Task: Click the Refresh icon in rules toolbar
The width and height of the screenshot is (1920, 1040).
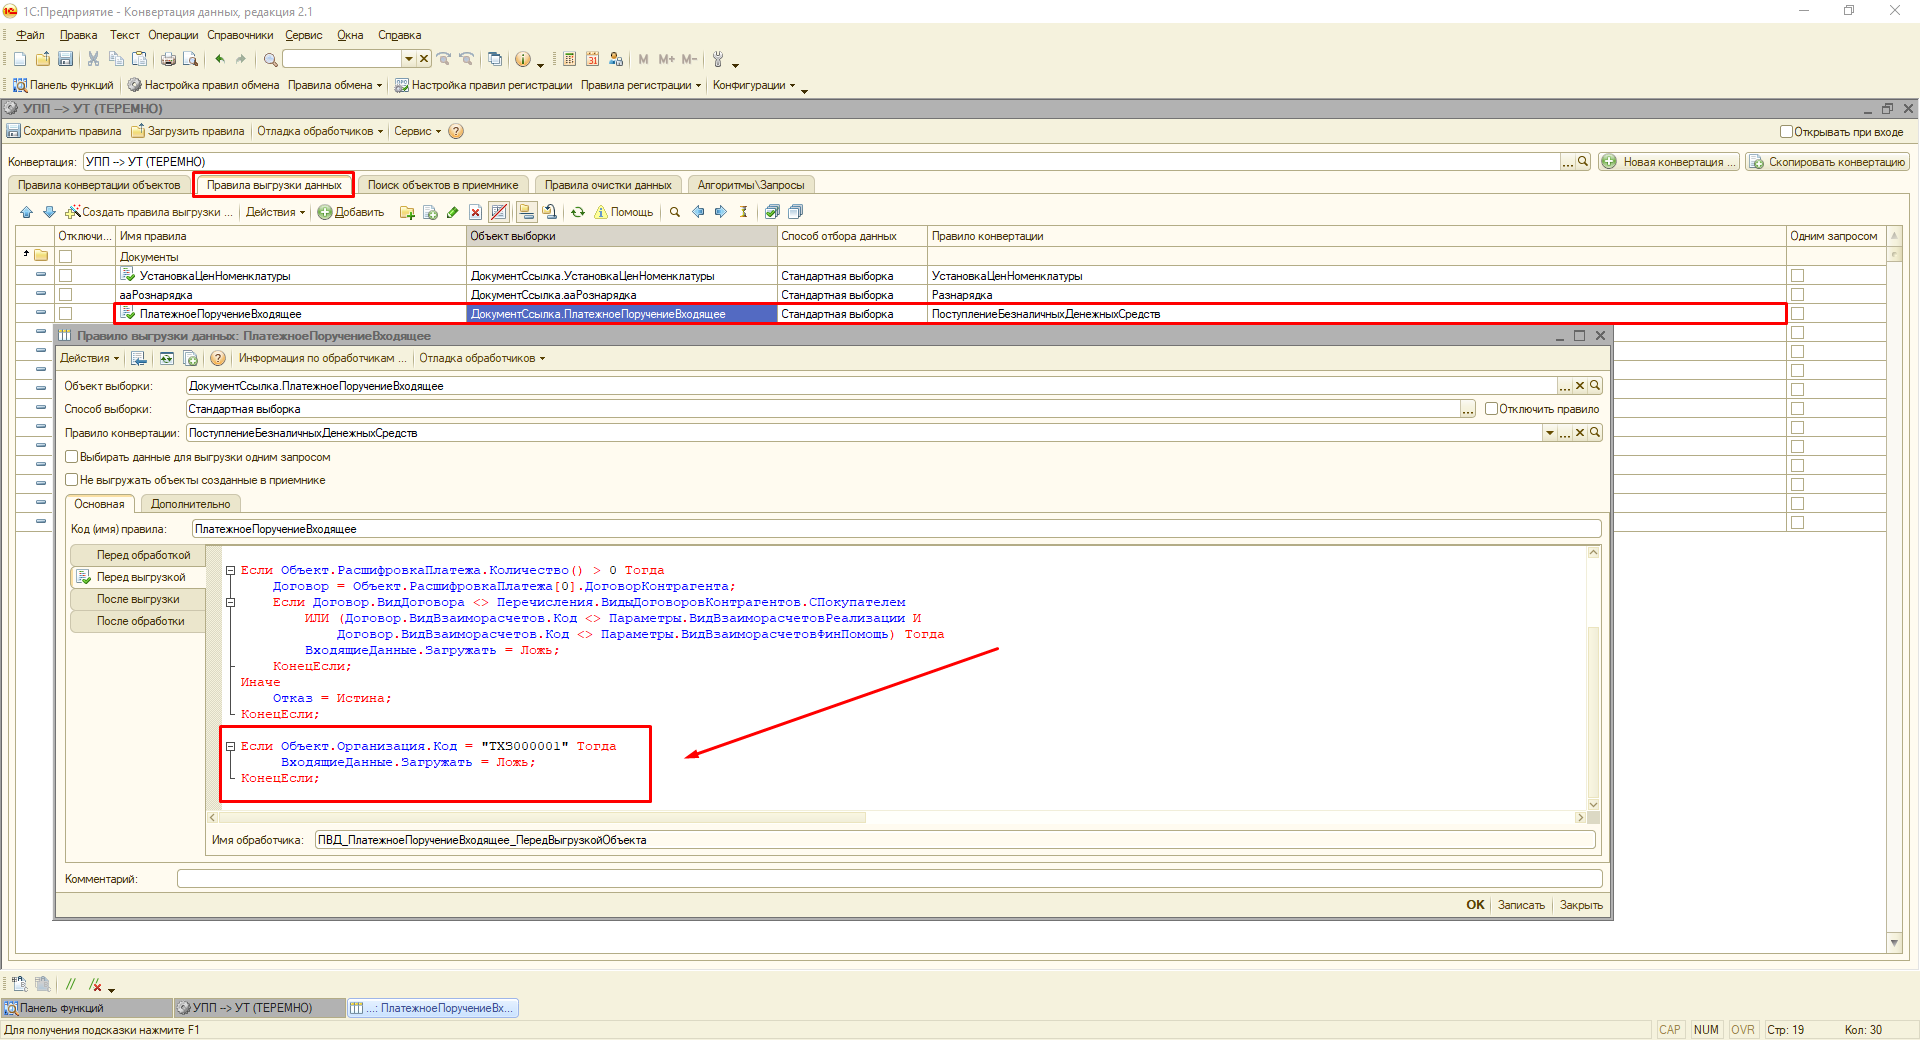Action: pyautogui.click(x=578, y=212)
